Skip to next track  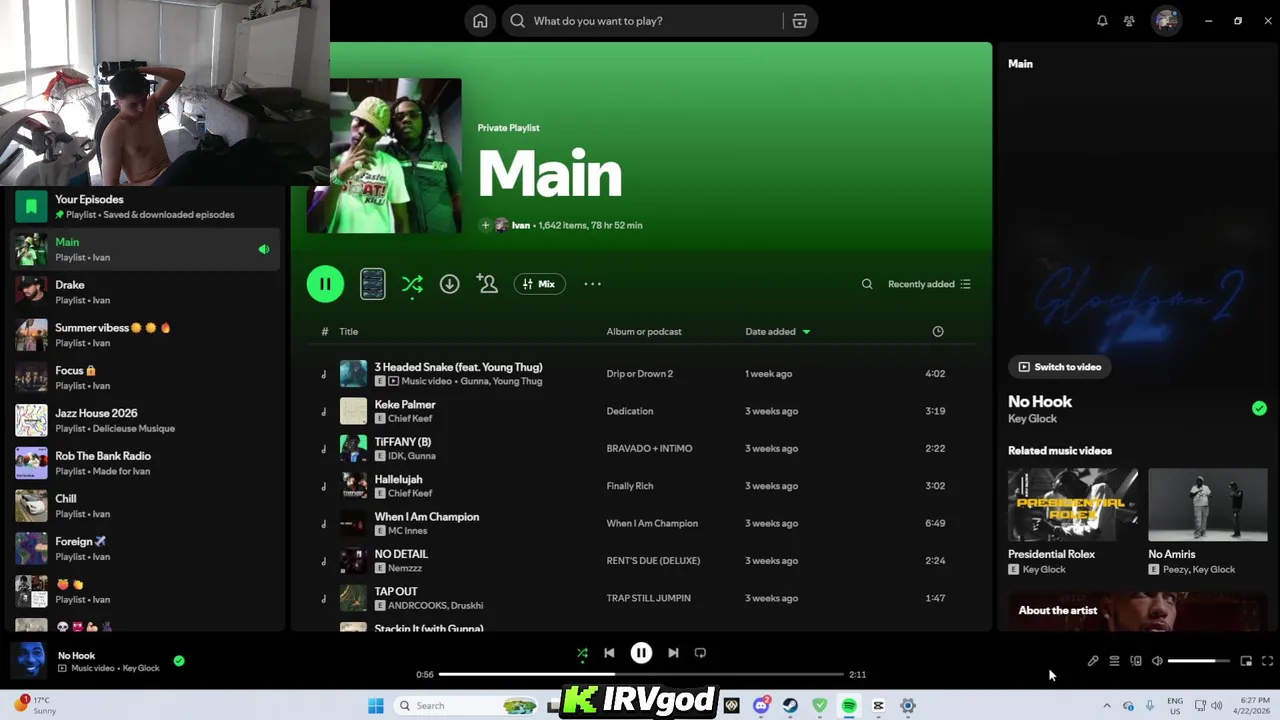pyautogui.click(x=673, y=653)
